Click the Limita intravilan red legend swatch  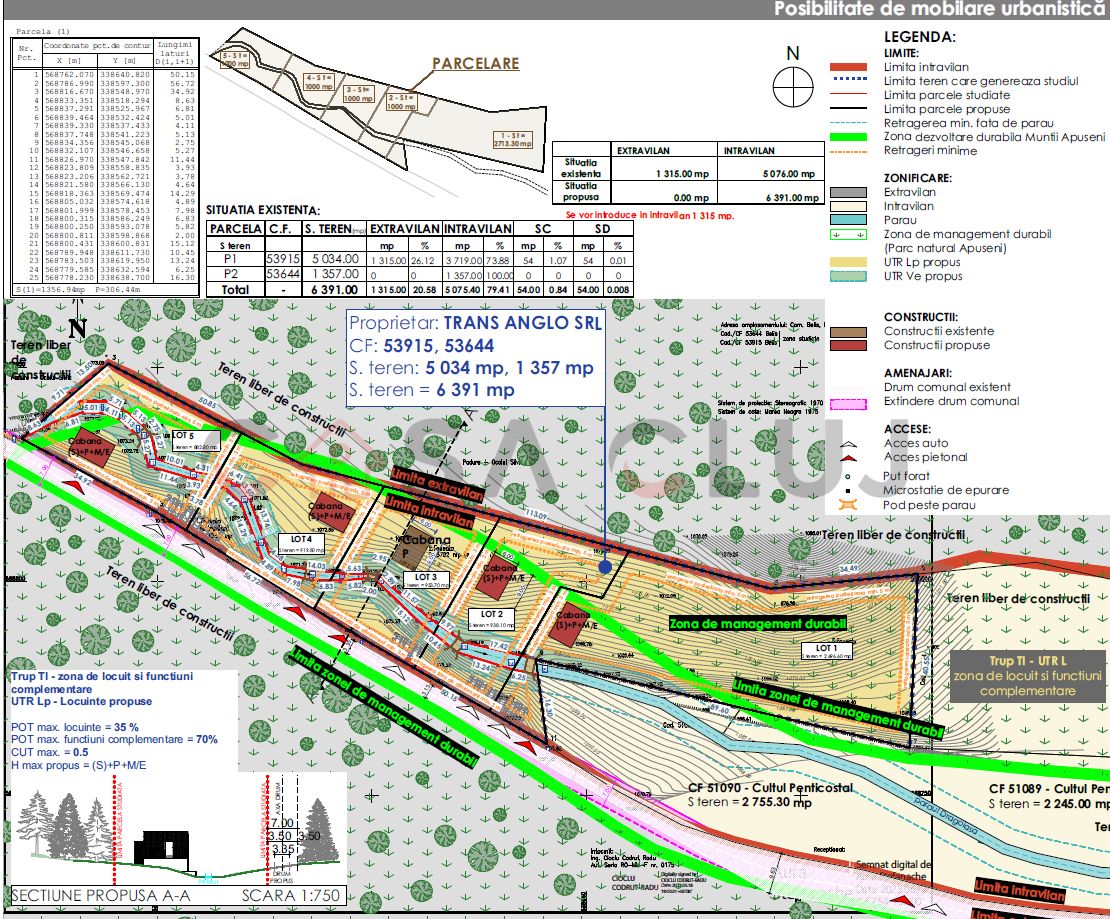(848, 67)
